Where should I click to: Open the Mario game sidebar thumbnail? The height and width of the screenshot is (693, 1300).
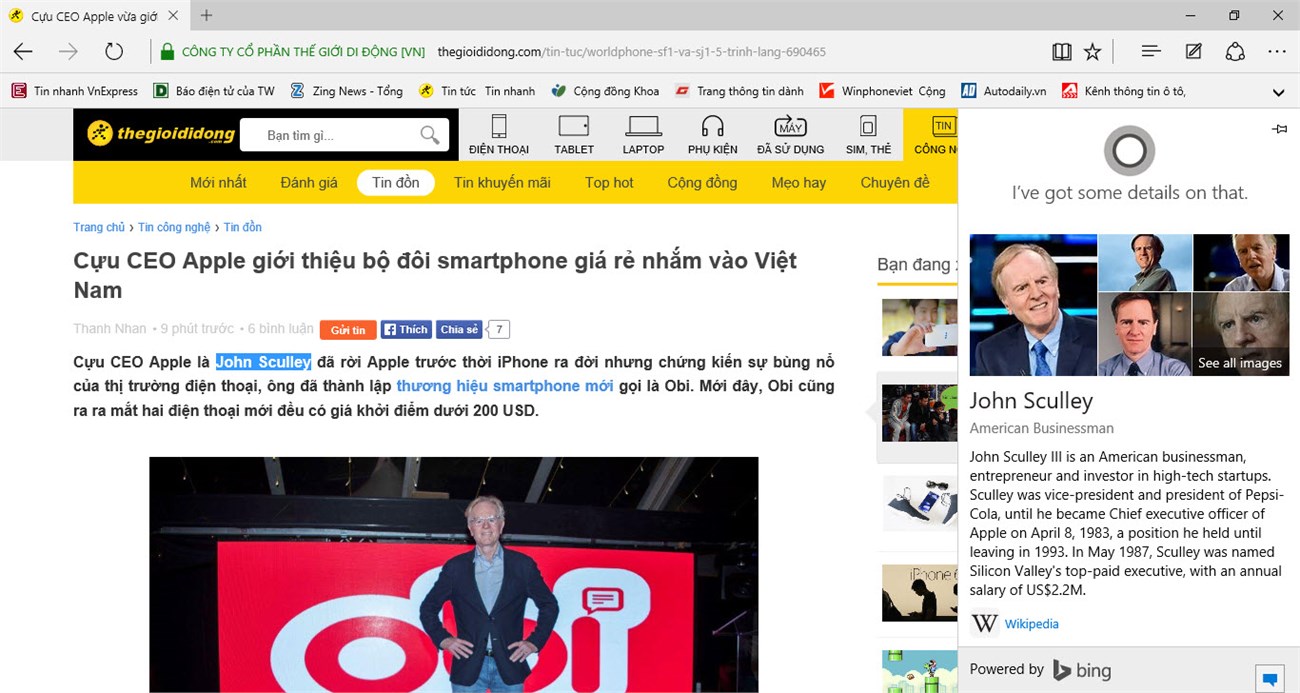point(920,672)
